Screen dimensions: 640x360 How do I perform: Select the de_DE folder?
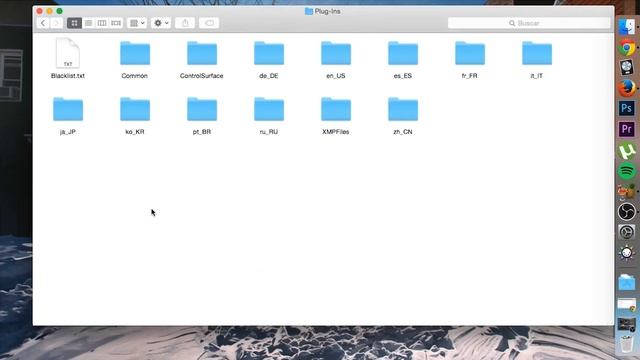pos(269,53)
